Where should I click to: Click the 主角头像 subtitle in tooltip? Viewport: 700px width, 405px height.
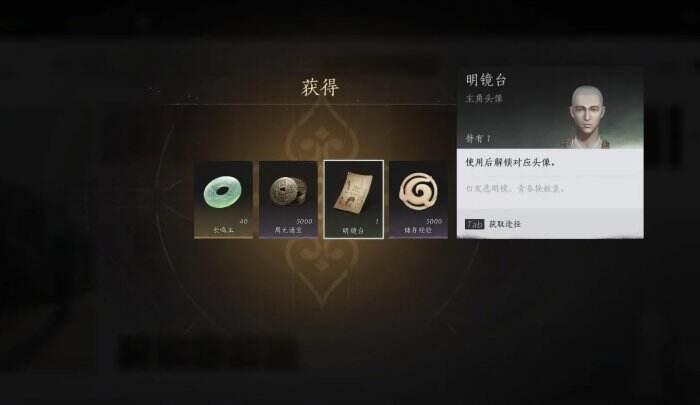coord(484,99)
